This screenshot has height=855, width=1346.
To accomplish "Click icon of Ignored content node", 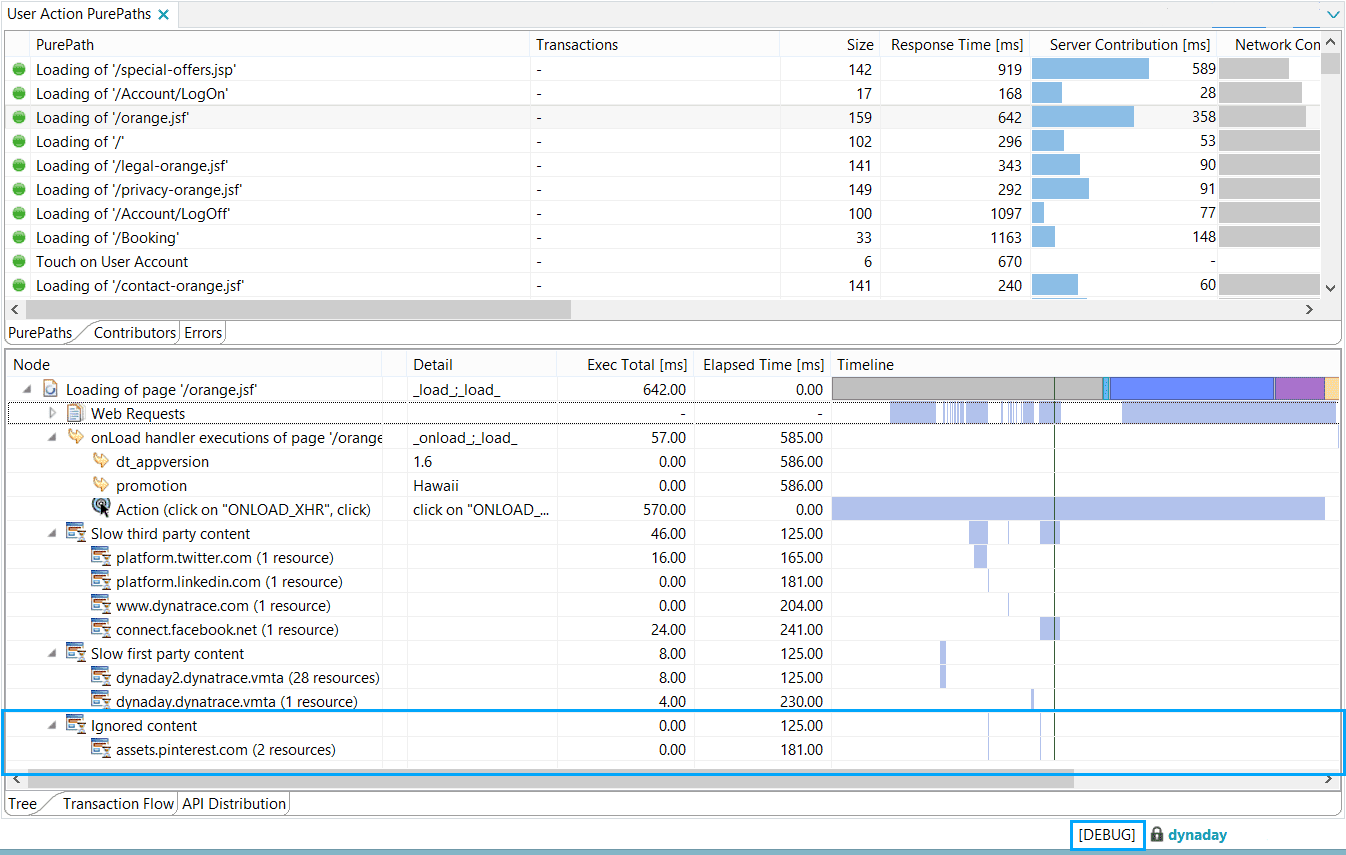I will point(75,725).
